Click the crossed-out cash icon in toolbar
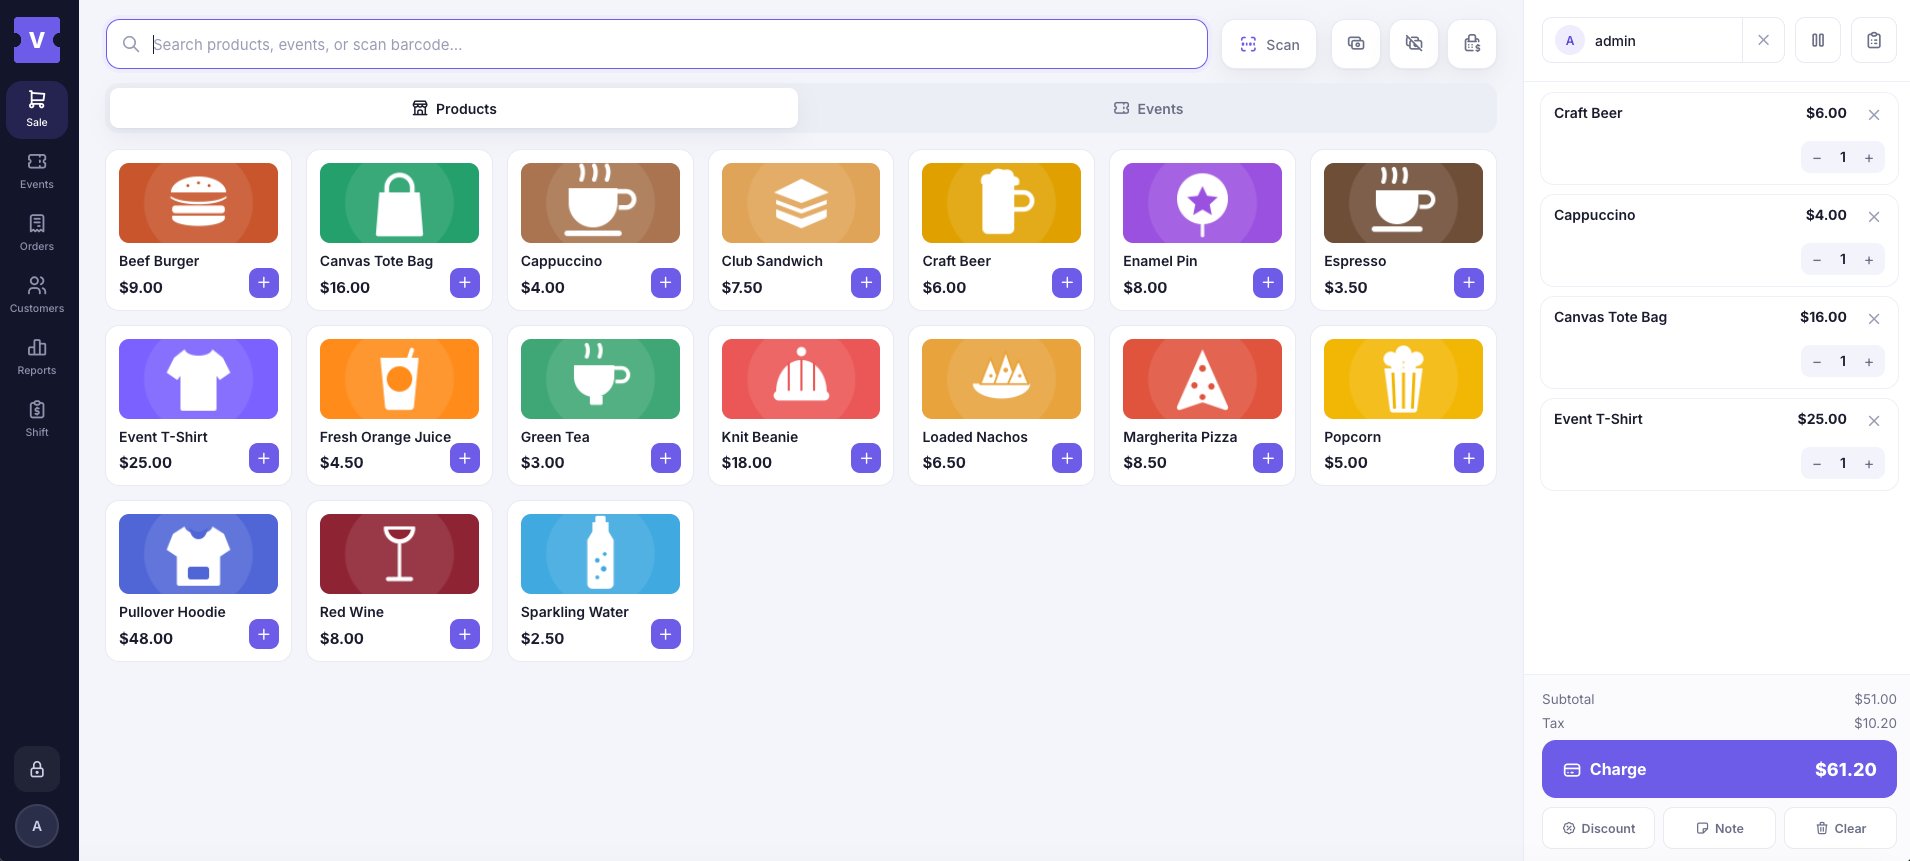Screen dimensions: 1910x861 [1414, 44]
